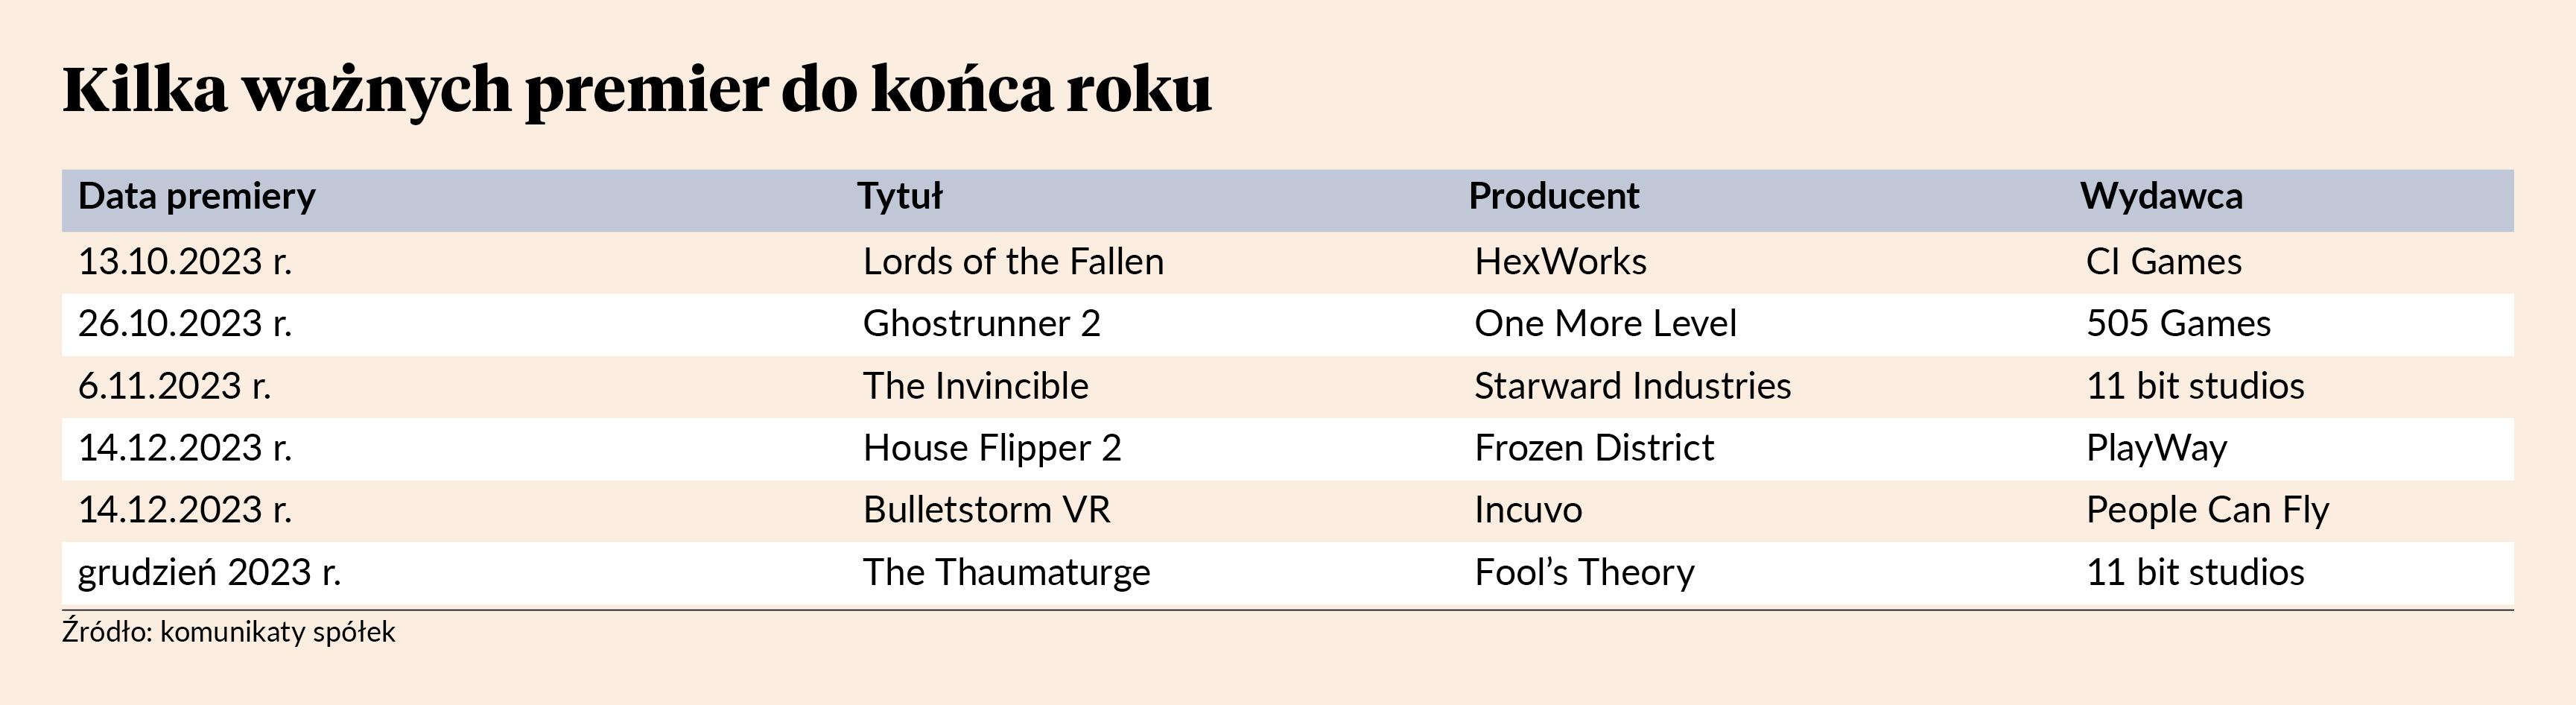Click the HexWorks producer cell
The image size is (2576, 705).
pyautogui.click(x=1560, y=262)
